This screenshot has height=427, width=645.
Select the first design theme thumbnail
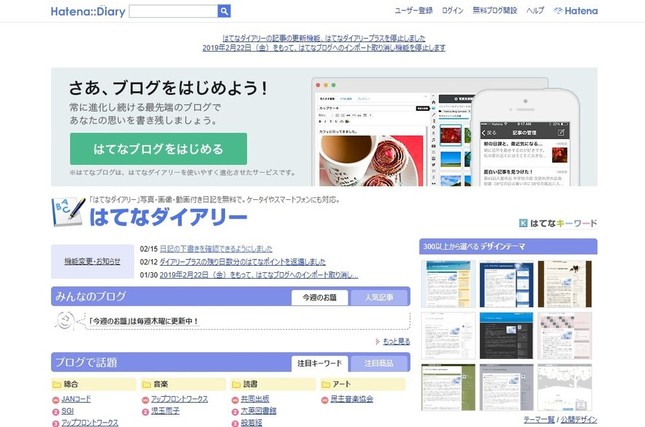coord(448,283)
